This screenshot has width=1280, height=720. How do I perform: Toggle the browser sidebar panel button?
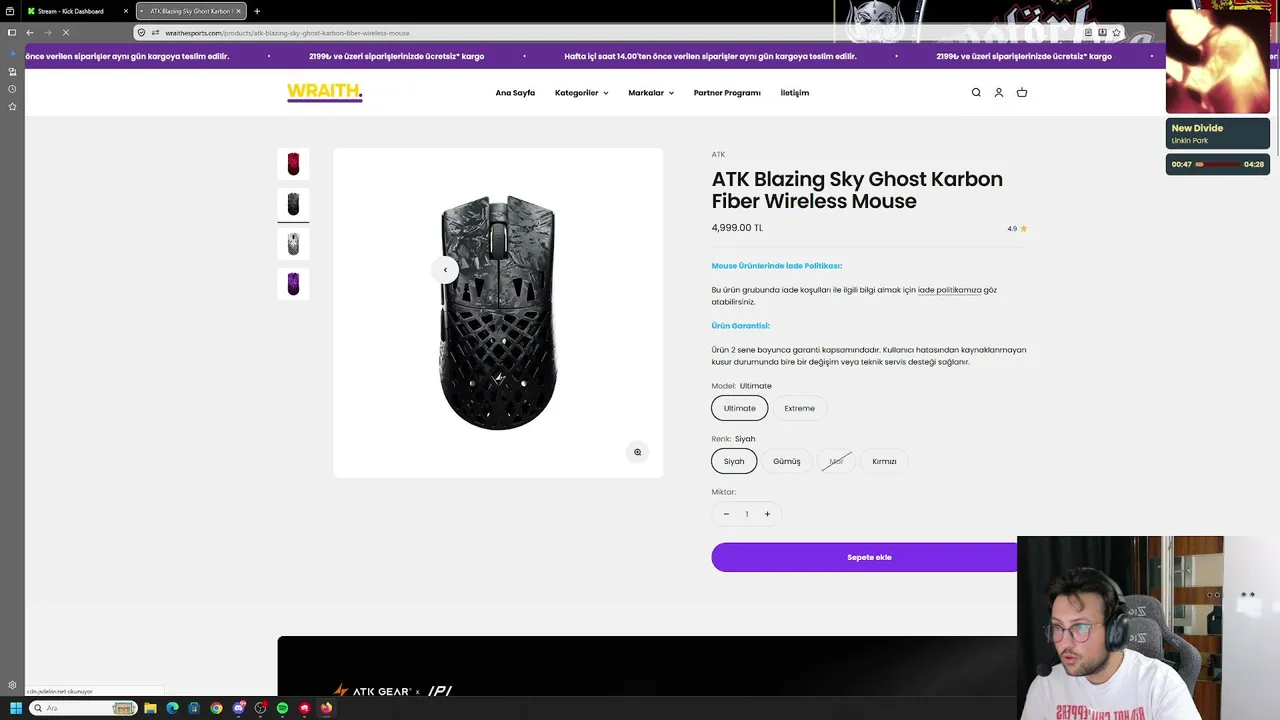pyautogui.click(x=12, y=32)
